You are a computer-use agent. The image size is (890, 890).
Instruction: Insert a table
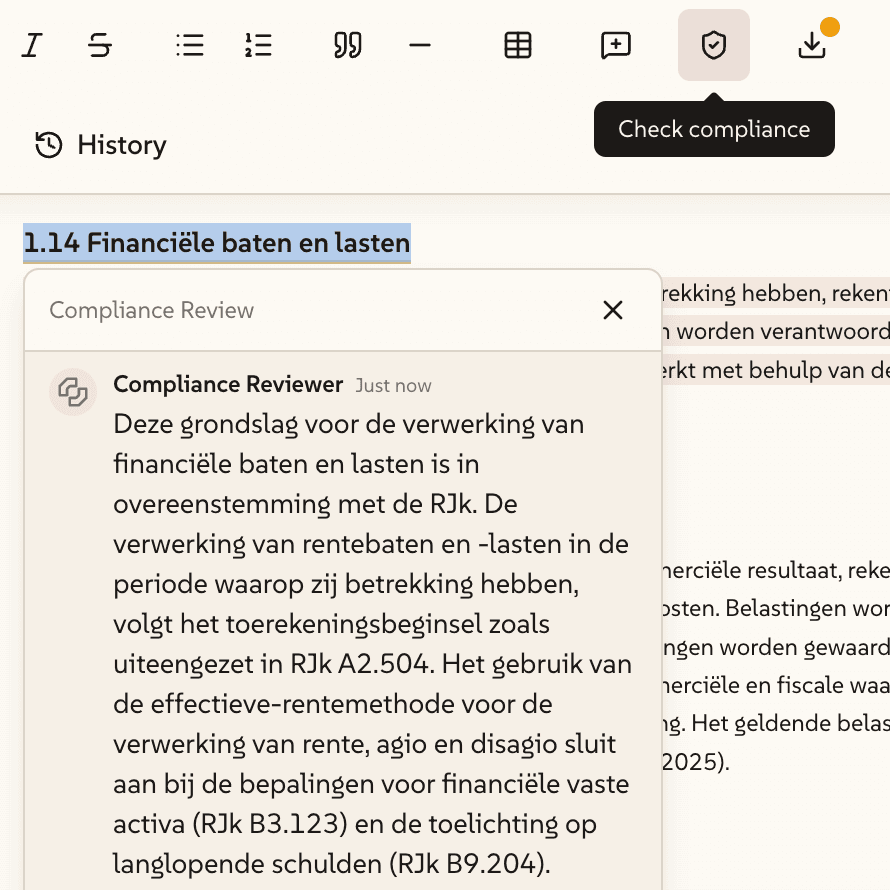pyautogui.click(x=518, y=45)
